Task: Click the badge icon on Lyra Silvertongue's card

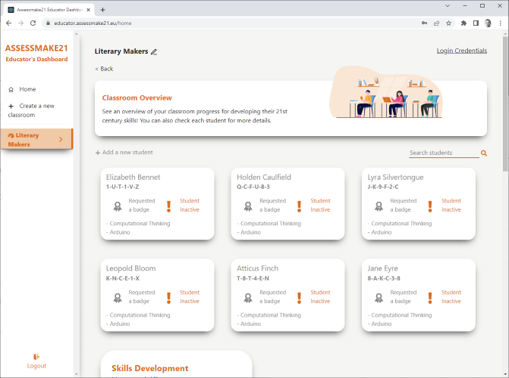Action: point(379,206)
